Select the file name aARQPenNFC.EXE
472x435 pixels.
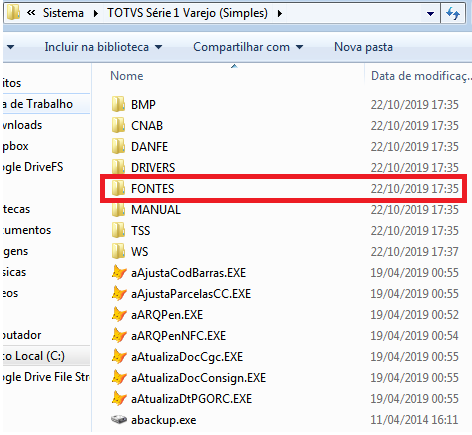coord(178,336)
